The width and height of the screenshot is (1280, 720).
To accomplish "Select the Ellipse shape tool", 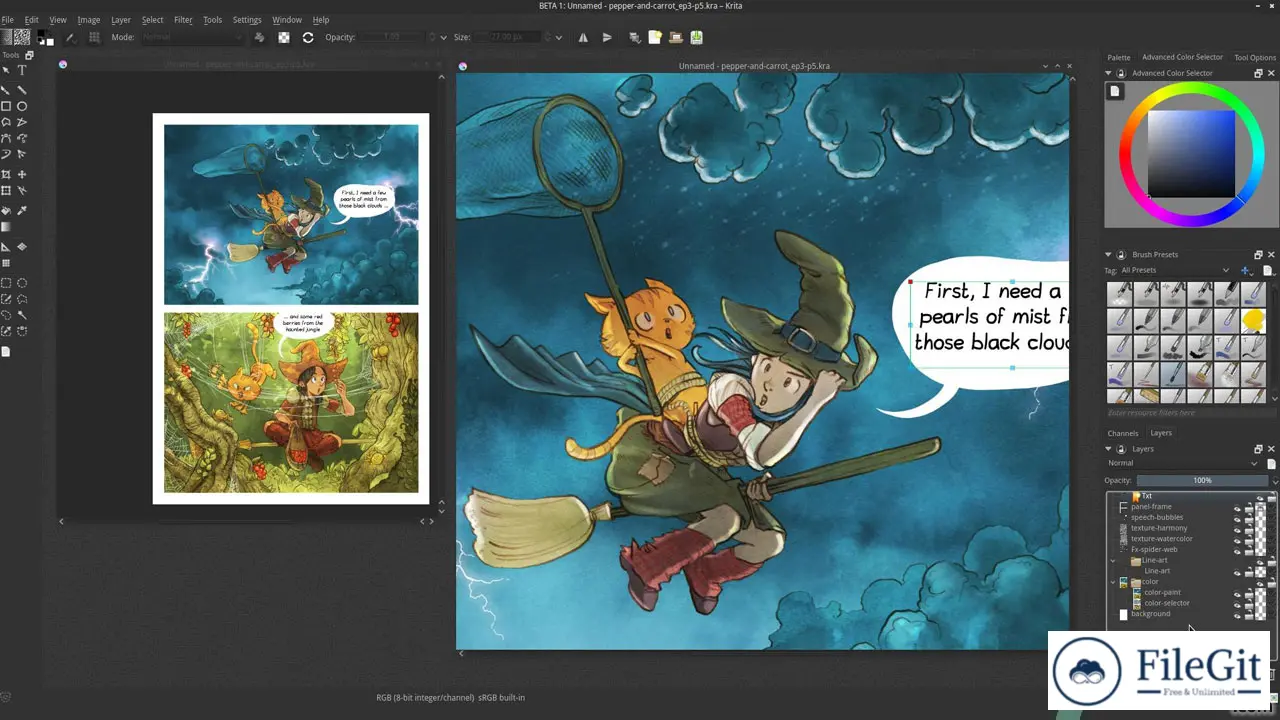I will (22, 106).
